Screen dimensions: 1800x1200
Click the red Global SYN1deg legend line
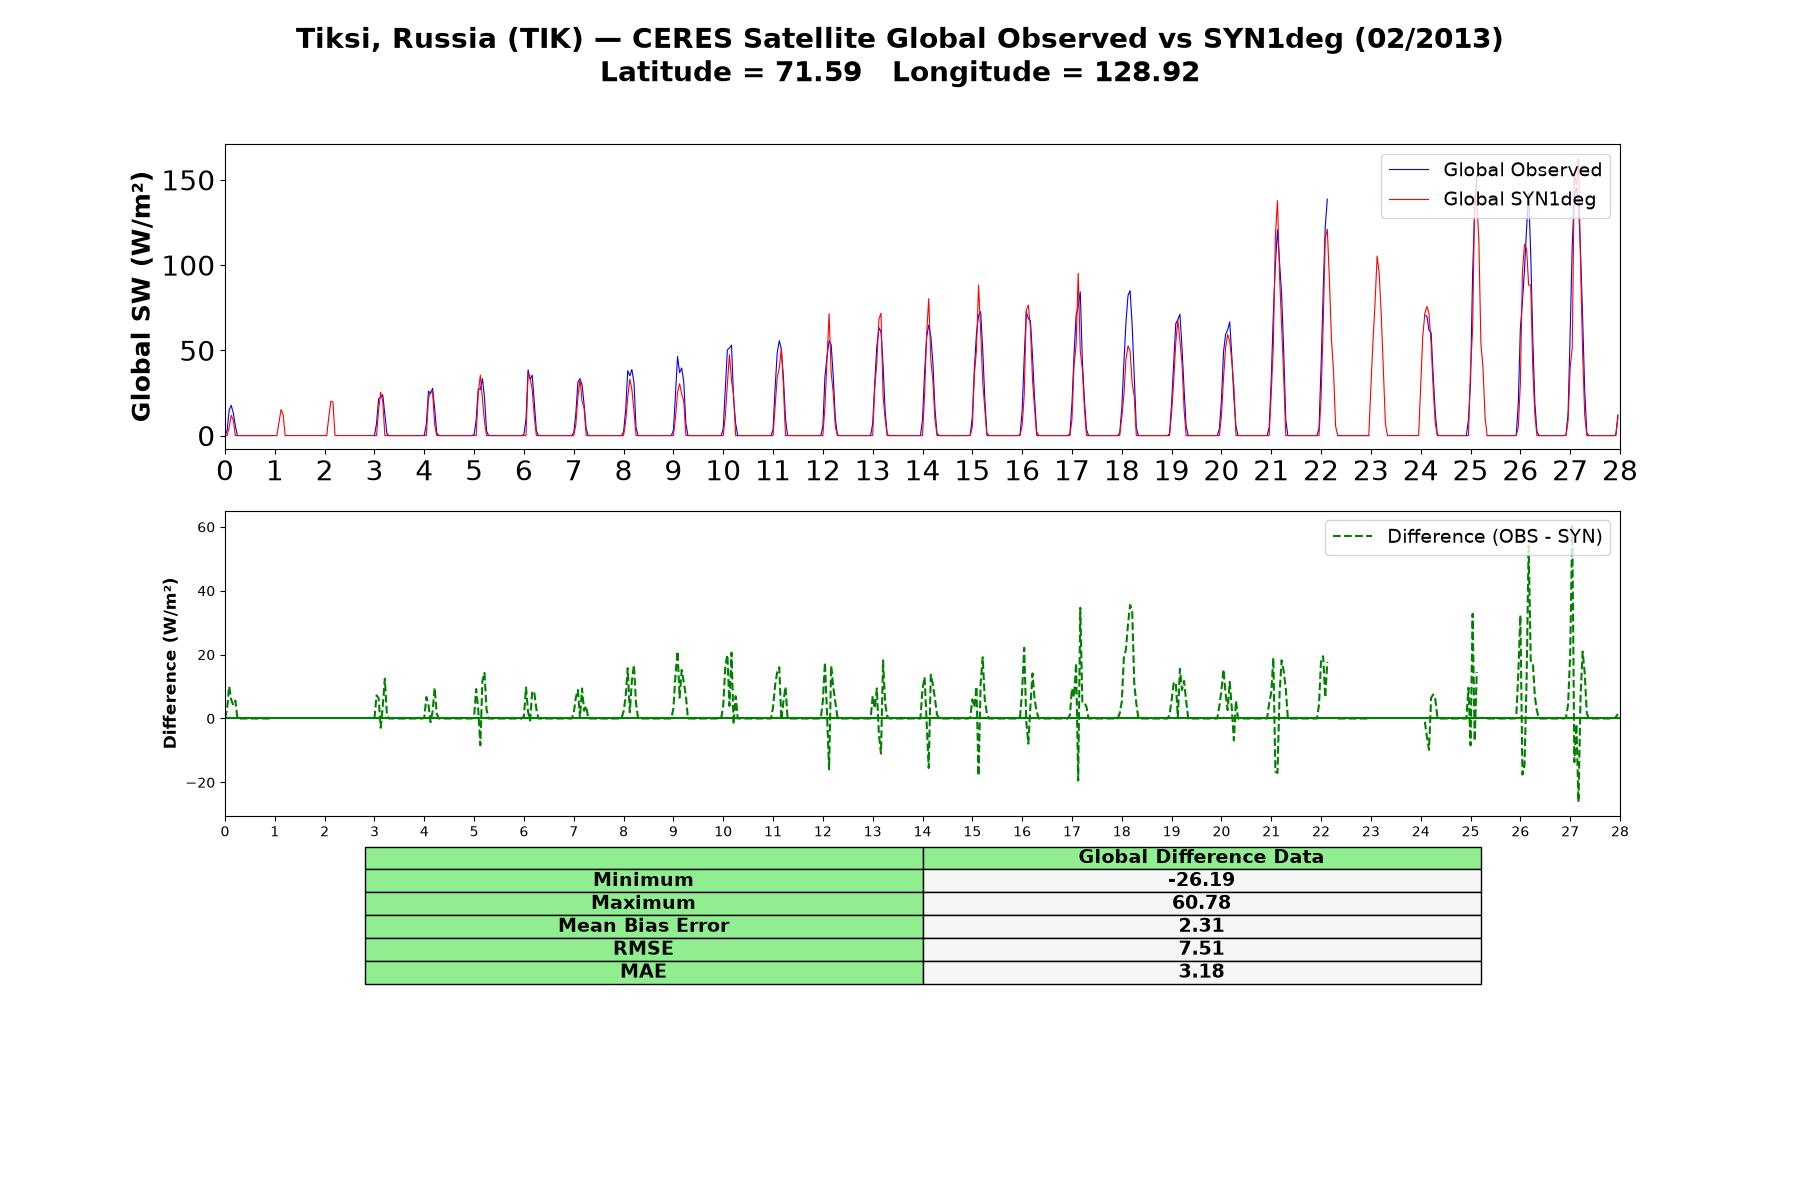1409,200
